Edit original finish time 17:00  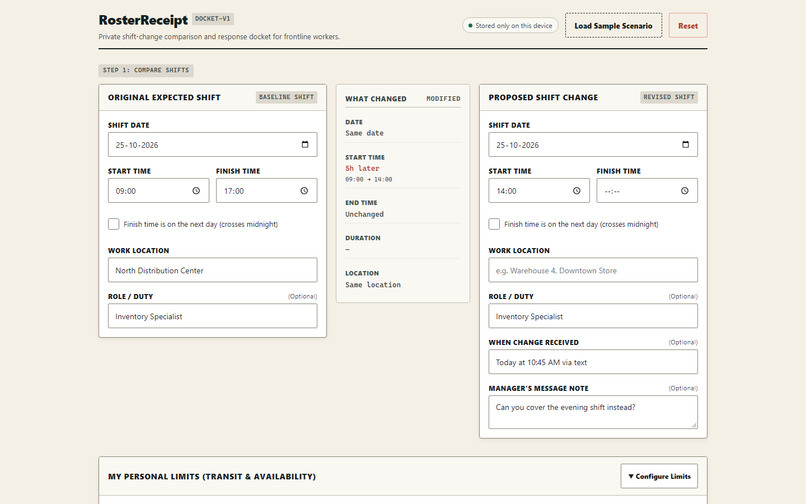click(266, 191)
